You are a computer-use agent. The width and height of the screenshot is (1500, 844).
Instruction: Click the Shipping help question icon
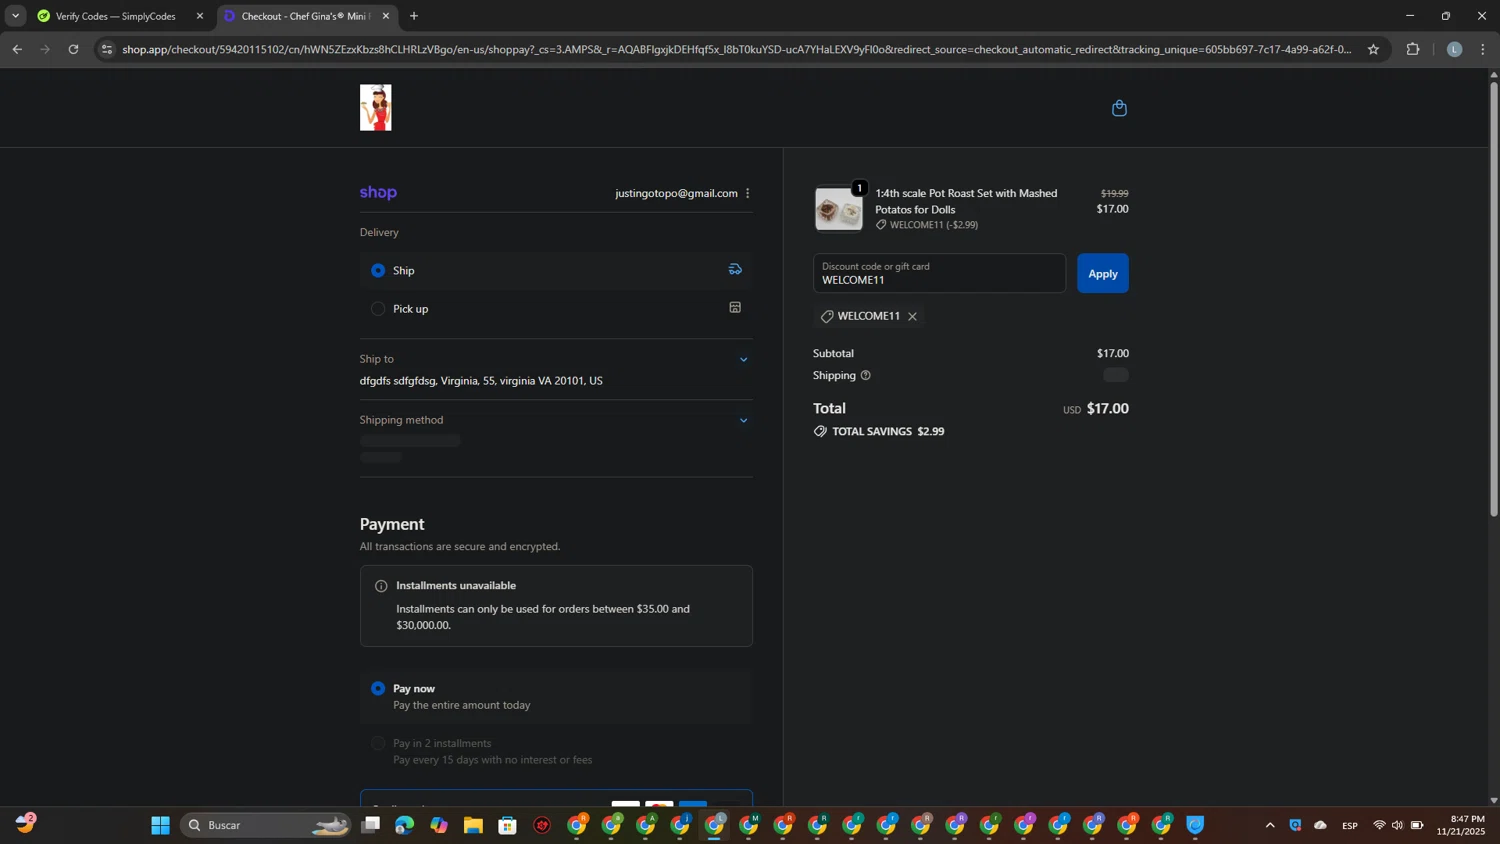pyautogui.click(x=866, y=376)
